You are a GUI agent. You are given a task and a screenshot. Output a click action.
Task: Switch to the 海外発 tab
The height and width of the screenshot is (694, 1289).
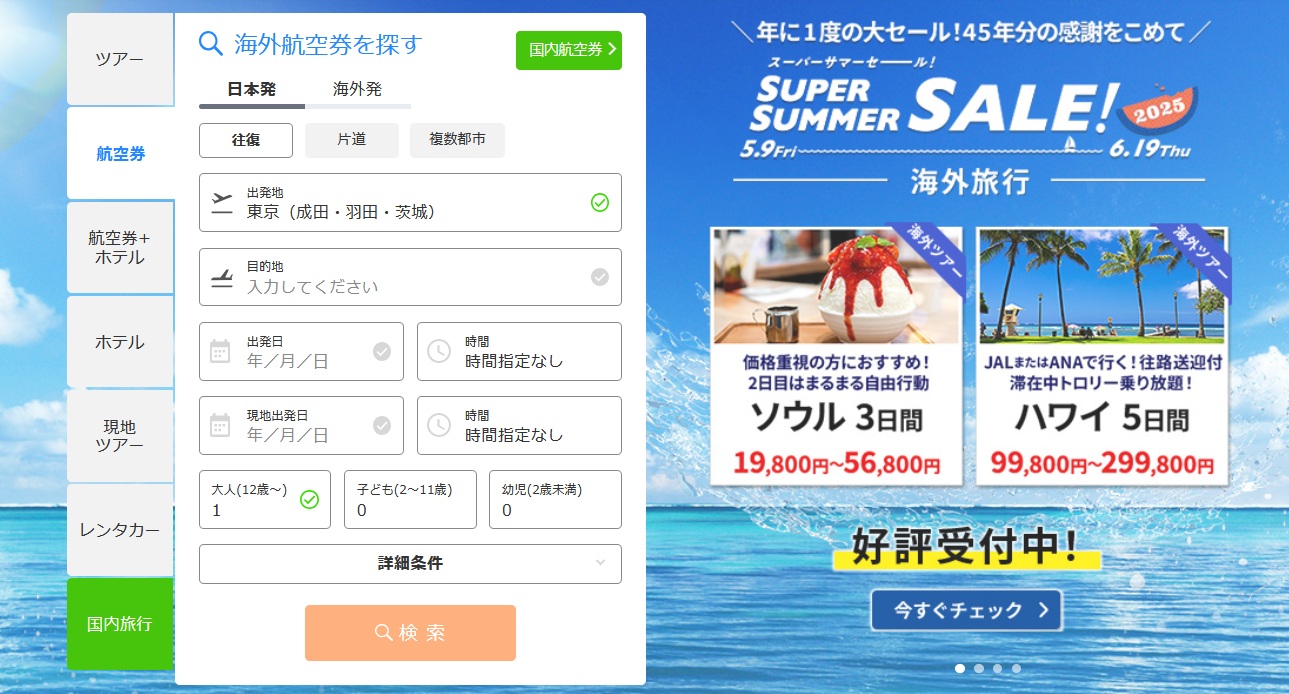[358, 90]
